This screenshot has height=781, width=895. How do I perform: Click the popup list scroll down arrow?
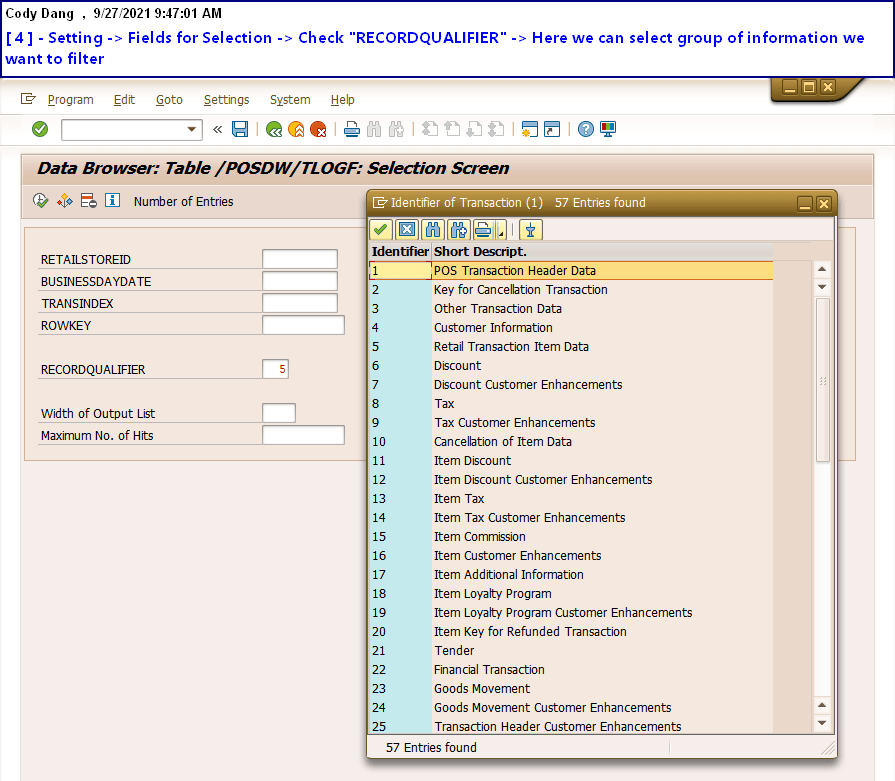click(x=822, y=723)
